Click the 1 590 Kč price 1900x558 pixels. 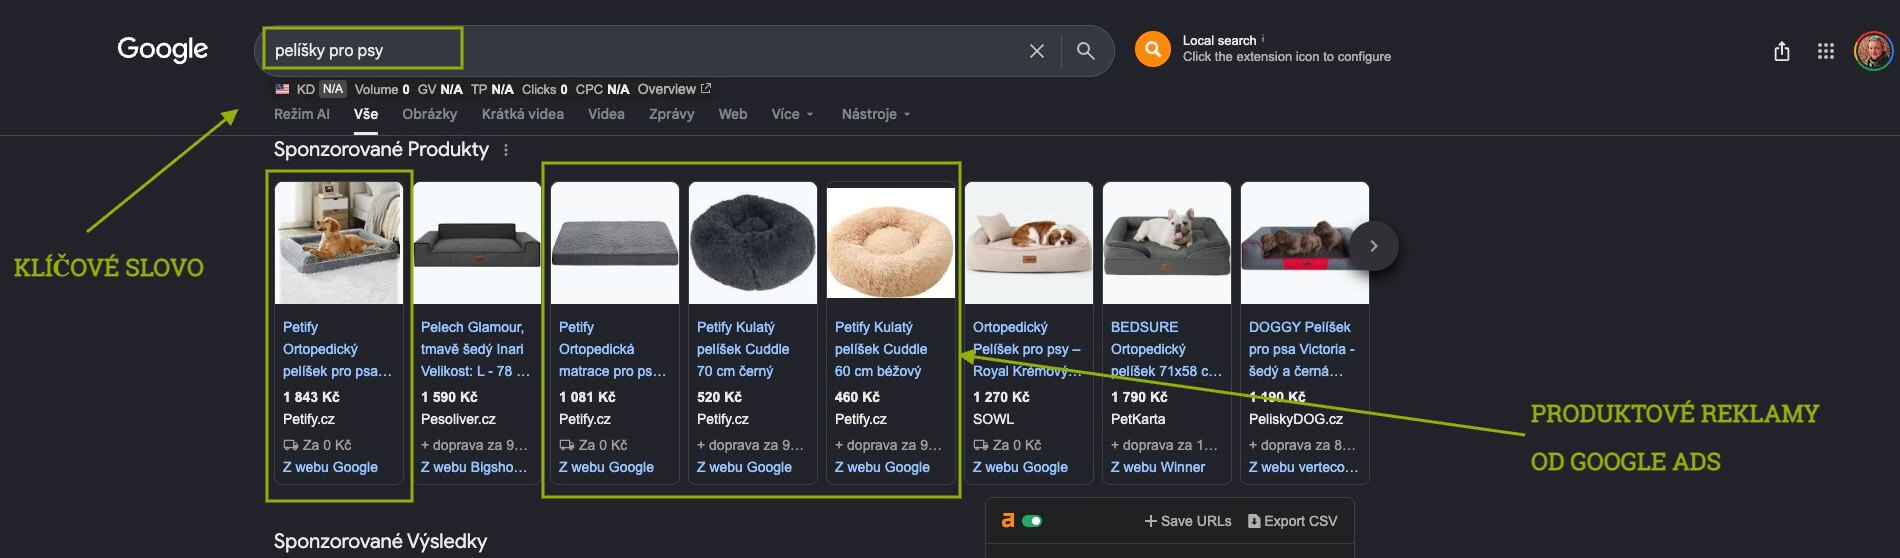click(449, 397)
